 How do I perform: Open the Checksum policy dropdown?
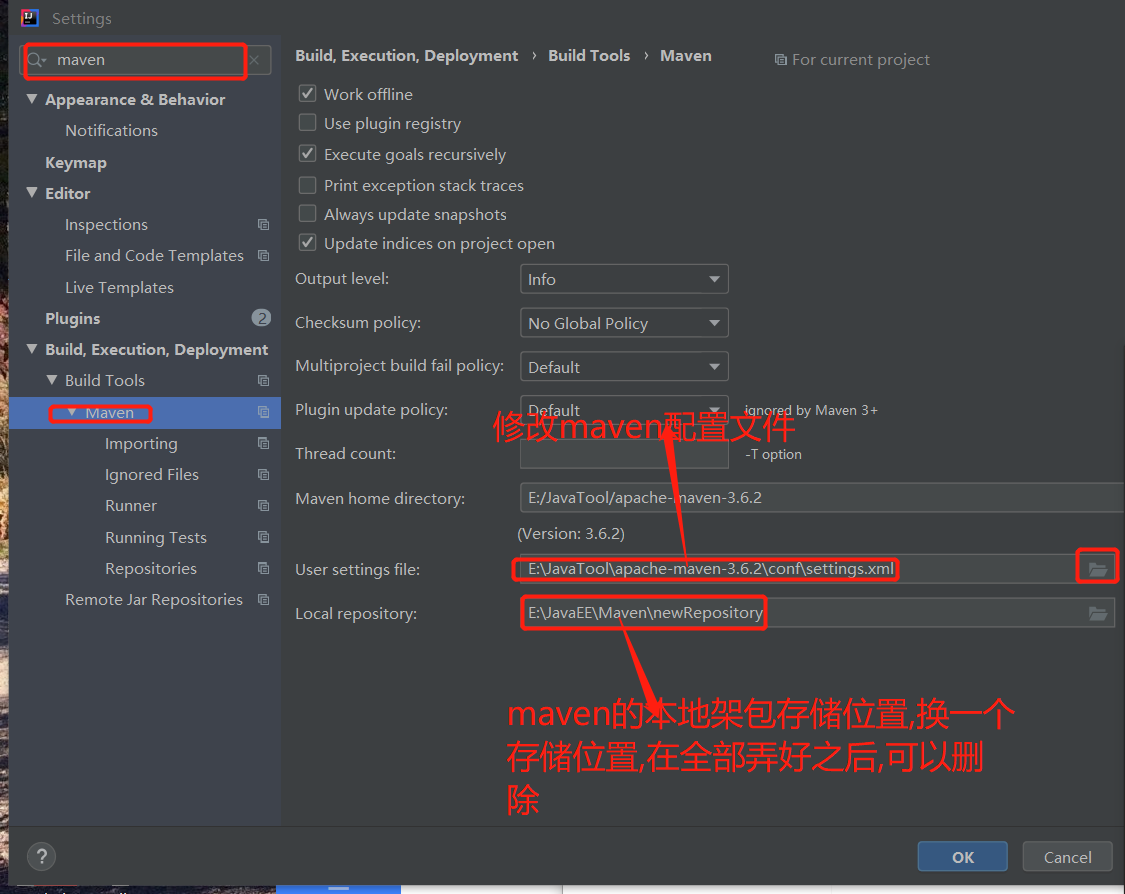tap(624, 323)
